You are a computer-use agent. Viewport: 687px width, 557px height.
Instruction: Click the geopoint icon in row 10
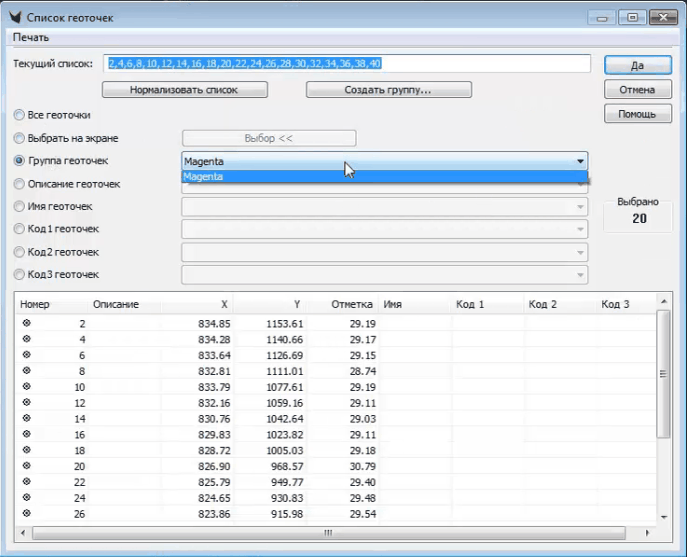[x=27, y=386]
